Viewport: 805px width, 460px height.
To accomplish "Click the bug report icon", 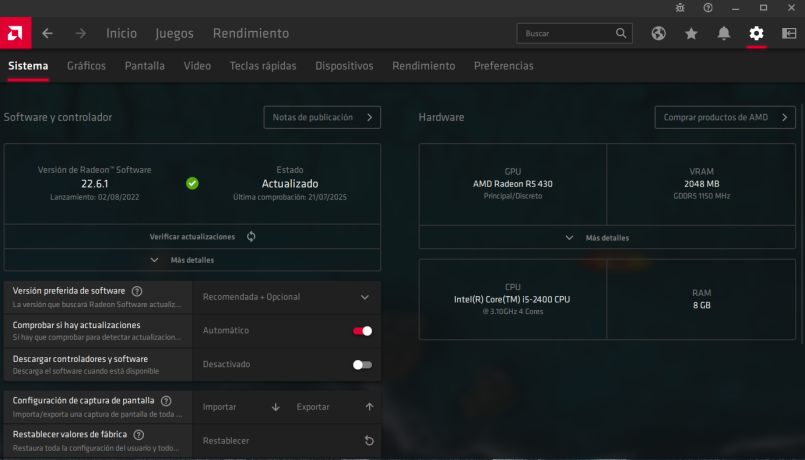I will pyautogui.click(x=680, y=8).
